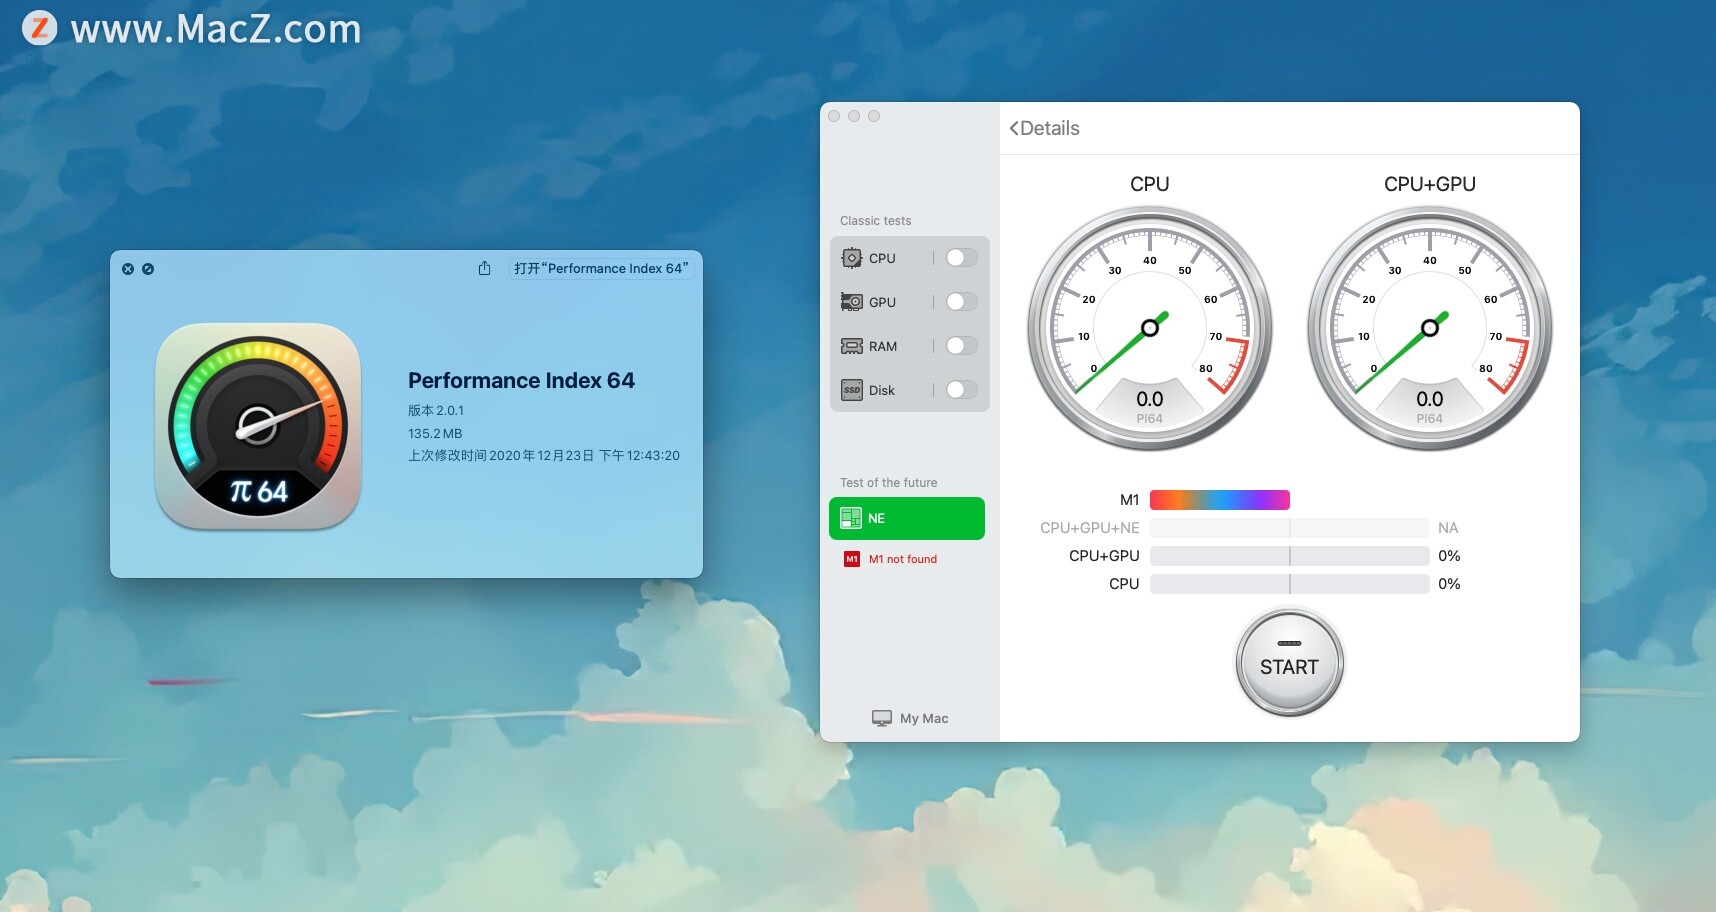Click the CPU heading above left gauge
Image resolution: width=1716 pixels, height=912 pixels.
(x=1150, y=184)
